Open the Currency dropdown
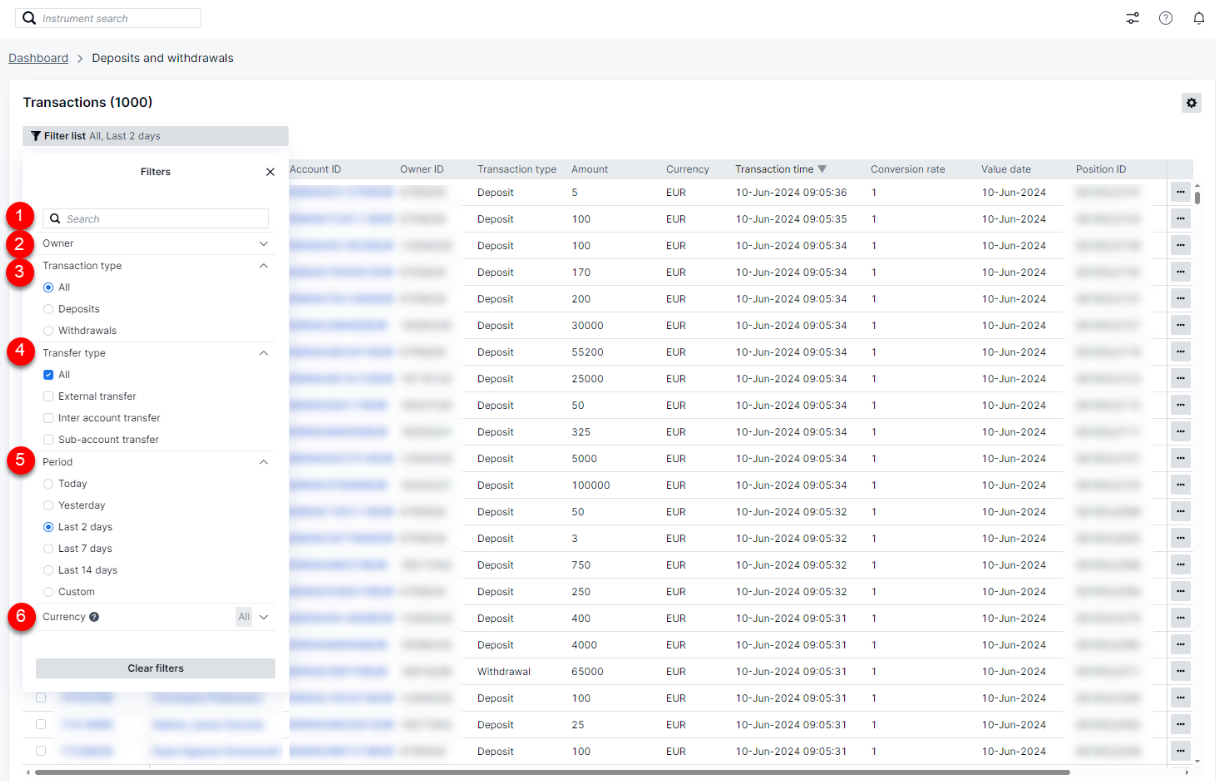Image resolution: width=1216 pixels, height=782 pixels. [x=264, y=617]
